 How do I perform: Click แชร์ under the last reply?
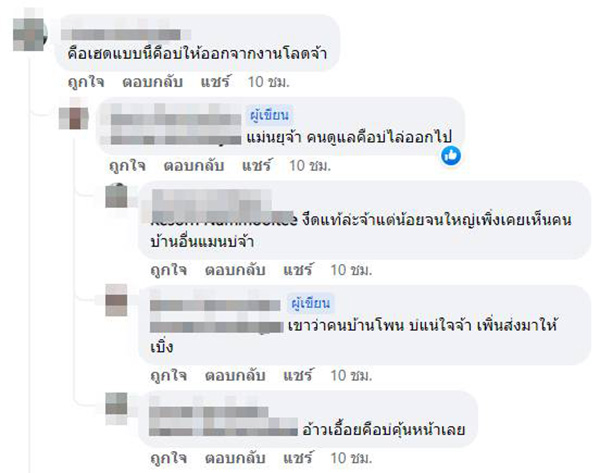coord(298,458)
